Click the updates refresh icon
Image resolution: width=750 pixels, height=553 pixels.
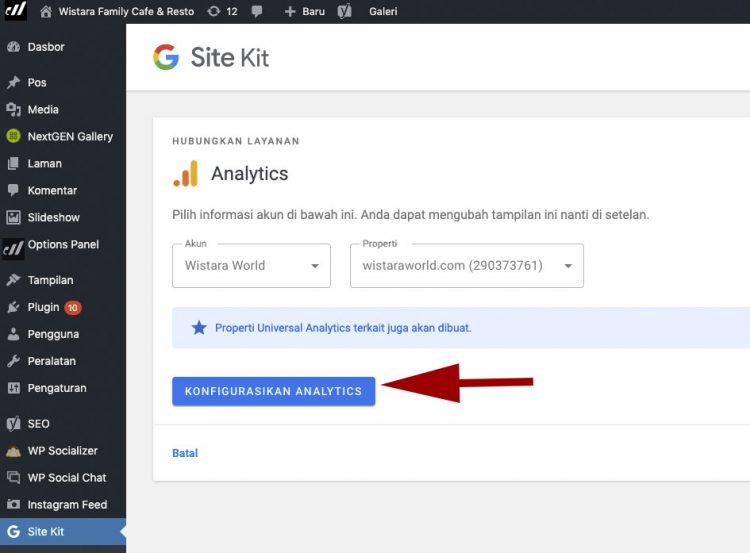(214, 11)
